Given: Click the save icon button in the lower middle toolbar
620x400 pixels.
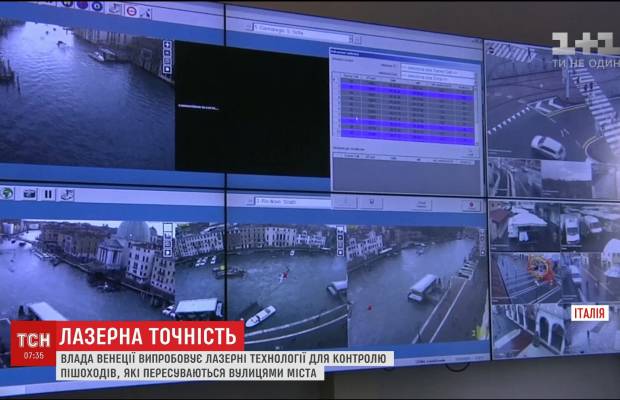Looking at the screenshot, I should click(371, 203).
